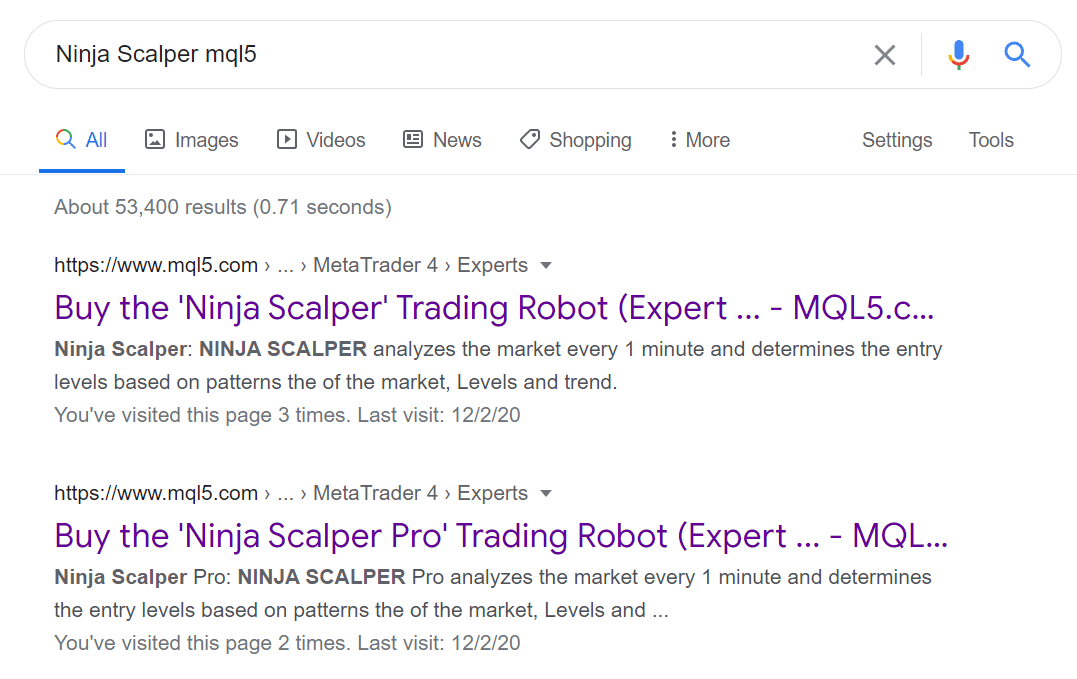Click the News tab newspaper icon
Screen dimensions: 1077x679
tap(413, 139)
